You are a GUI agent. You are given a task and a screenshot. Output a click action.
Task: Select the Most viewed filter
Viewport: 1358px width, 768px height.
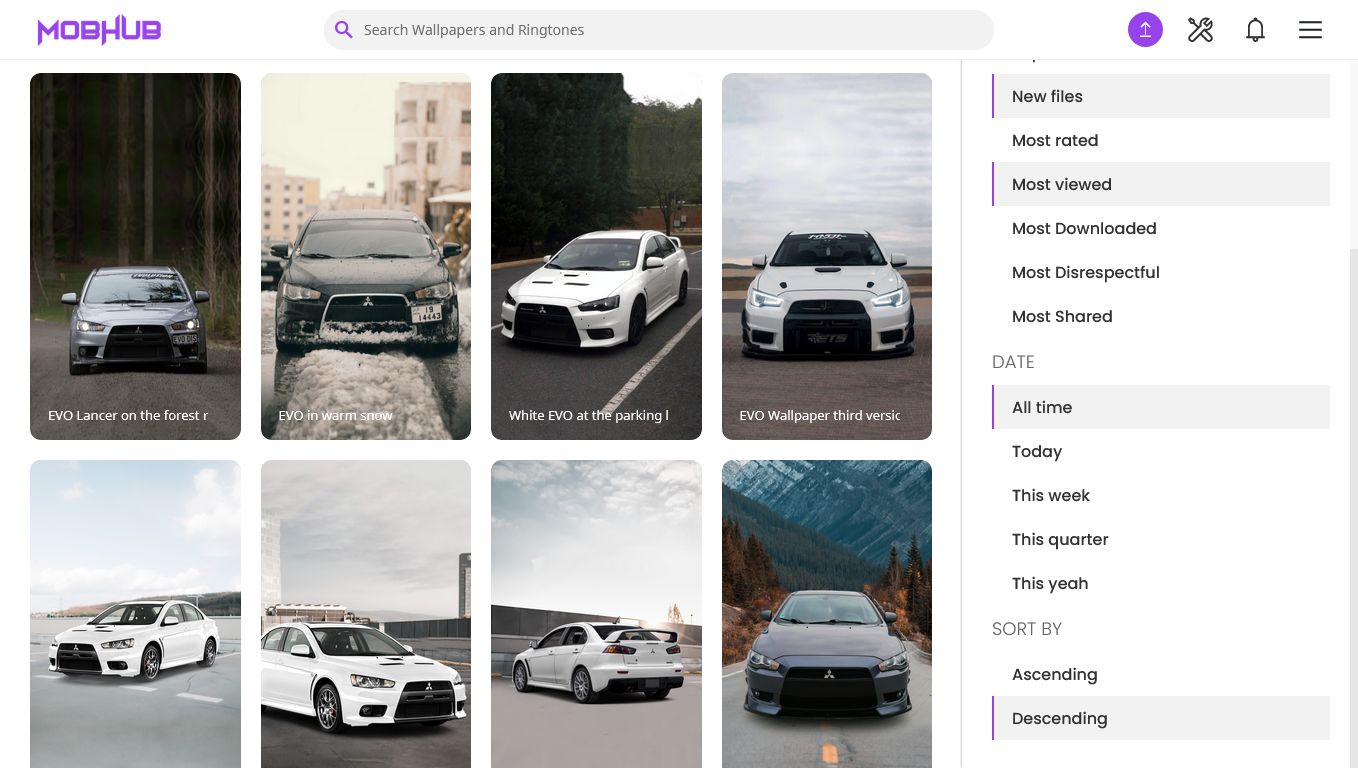tap(1161, 184)
